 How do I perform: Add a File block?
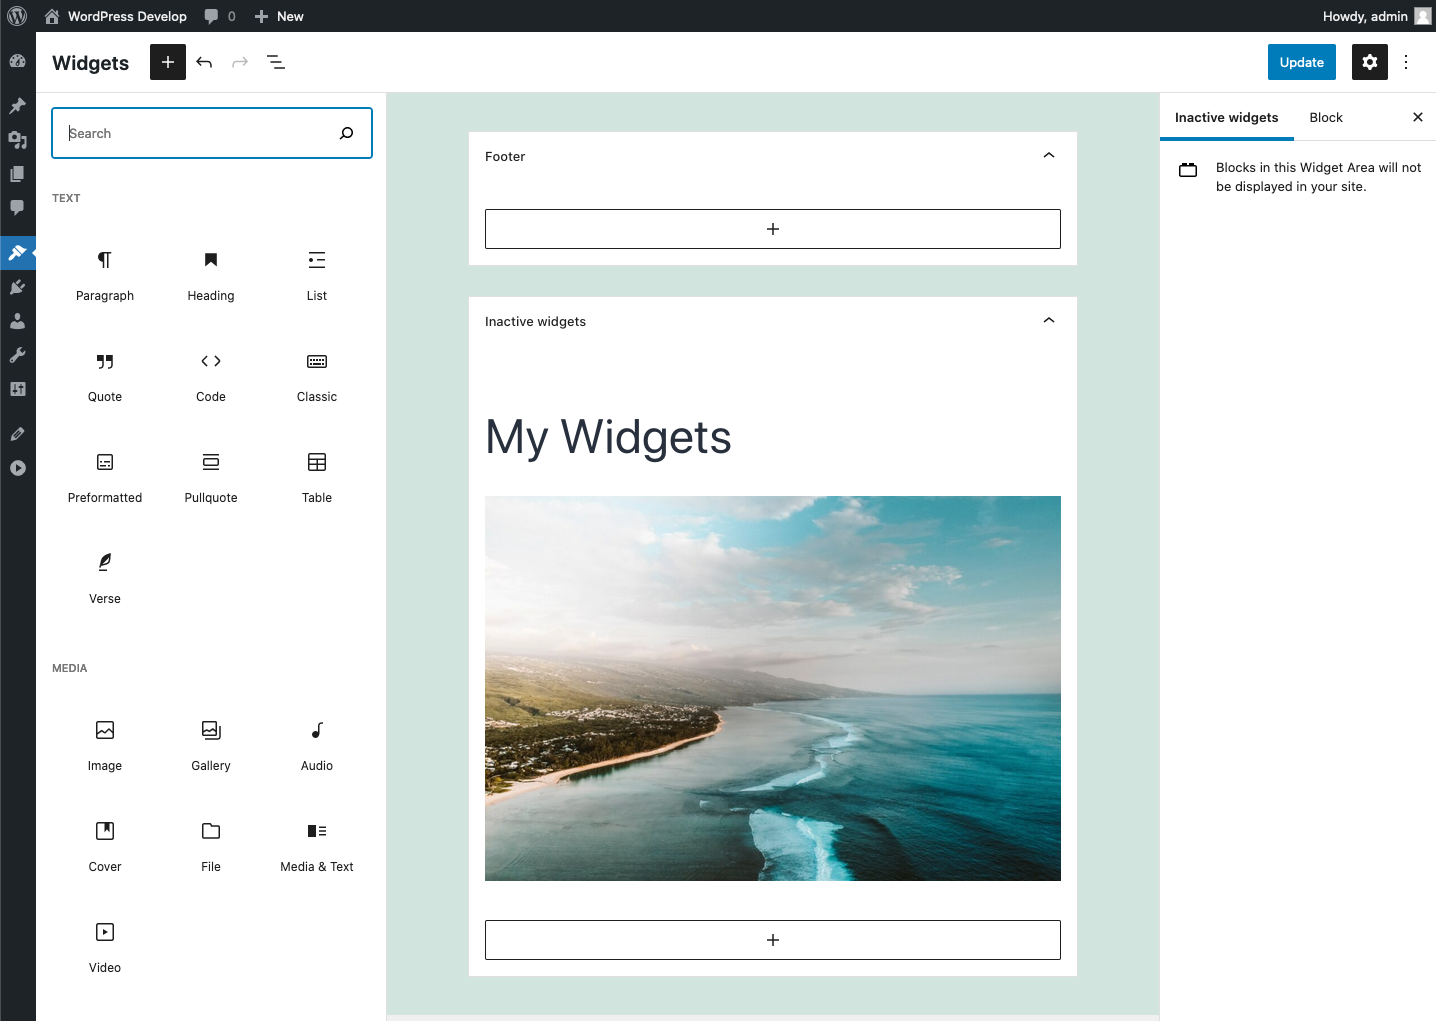(x=211, y=846)
